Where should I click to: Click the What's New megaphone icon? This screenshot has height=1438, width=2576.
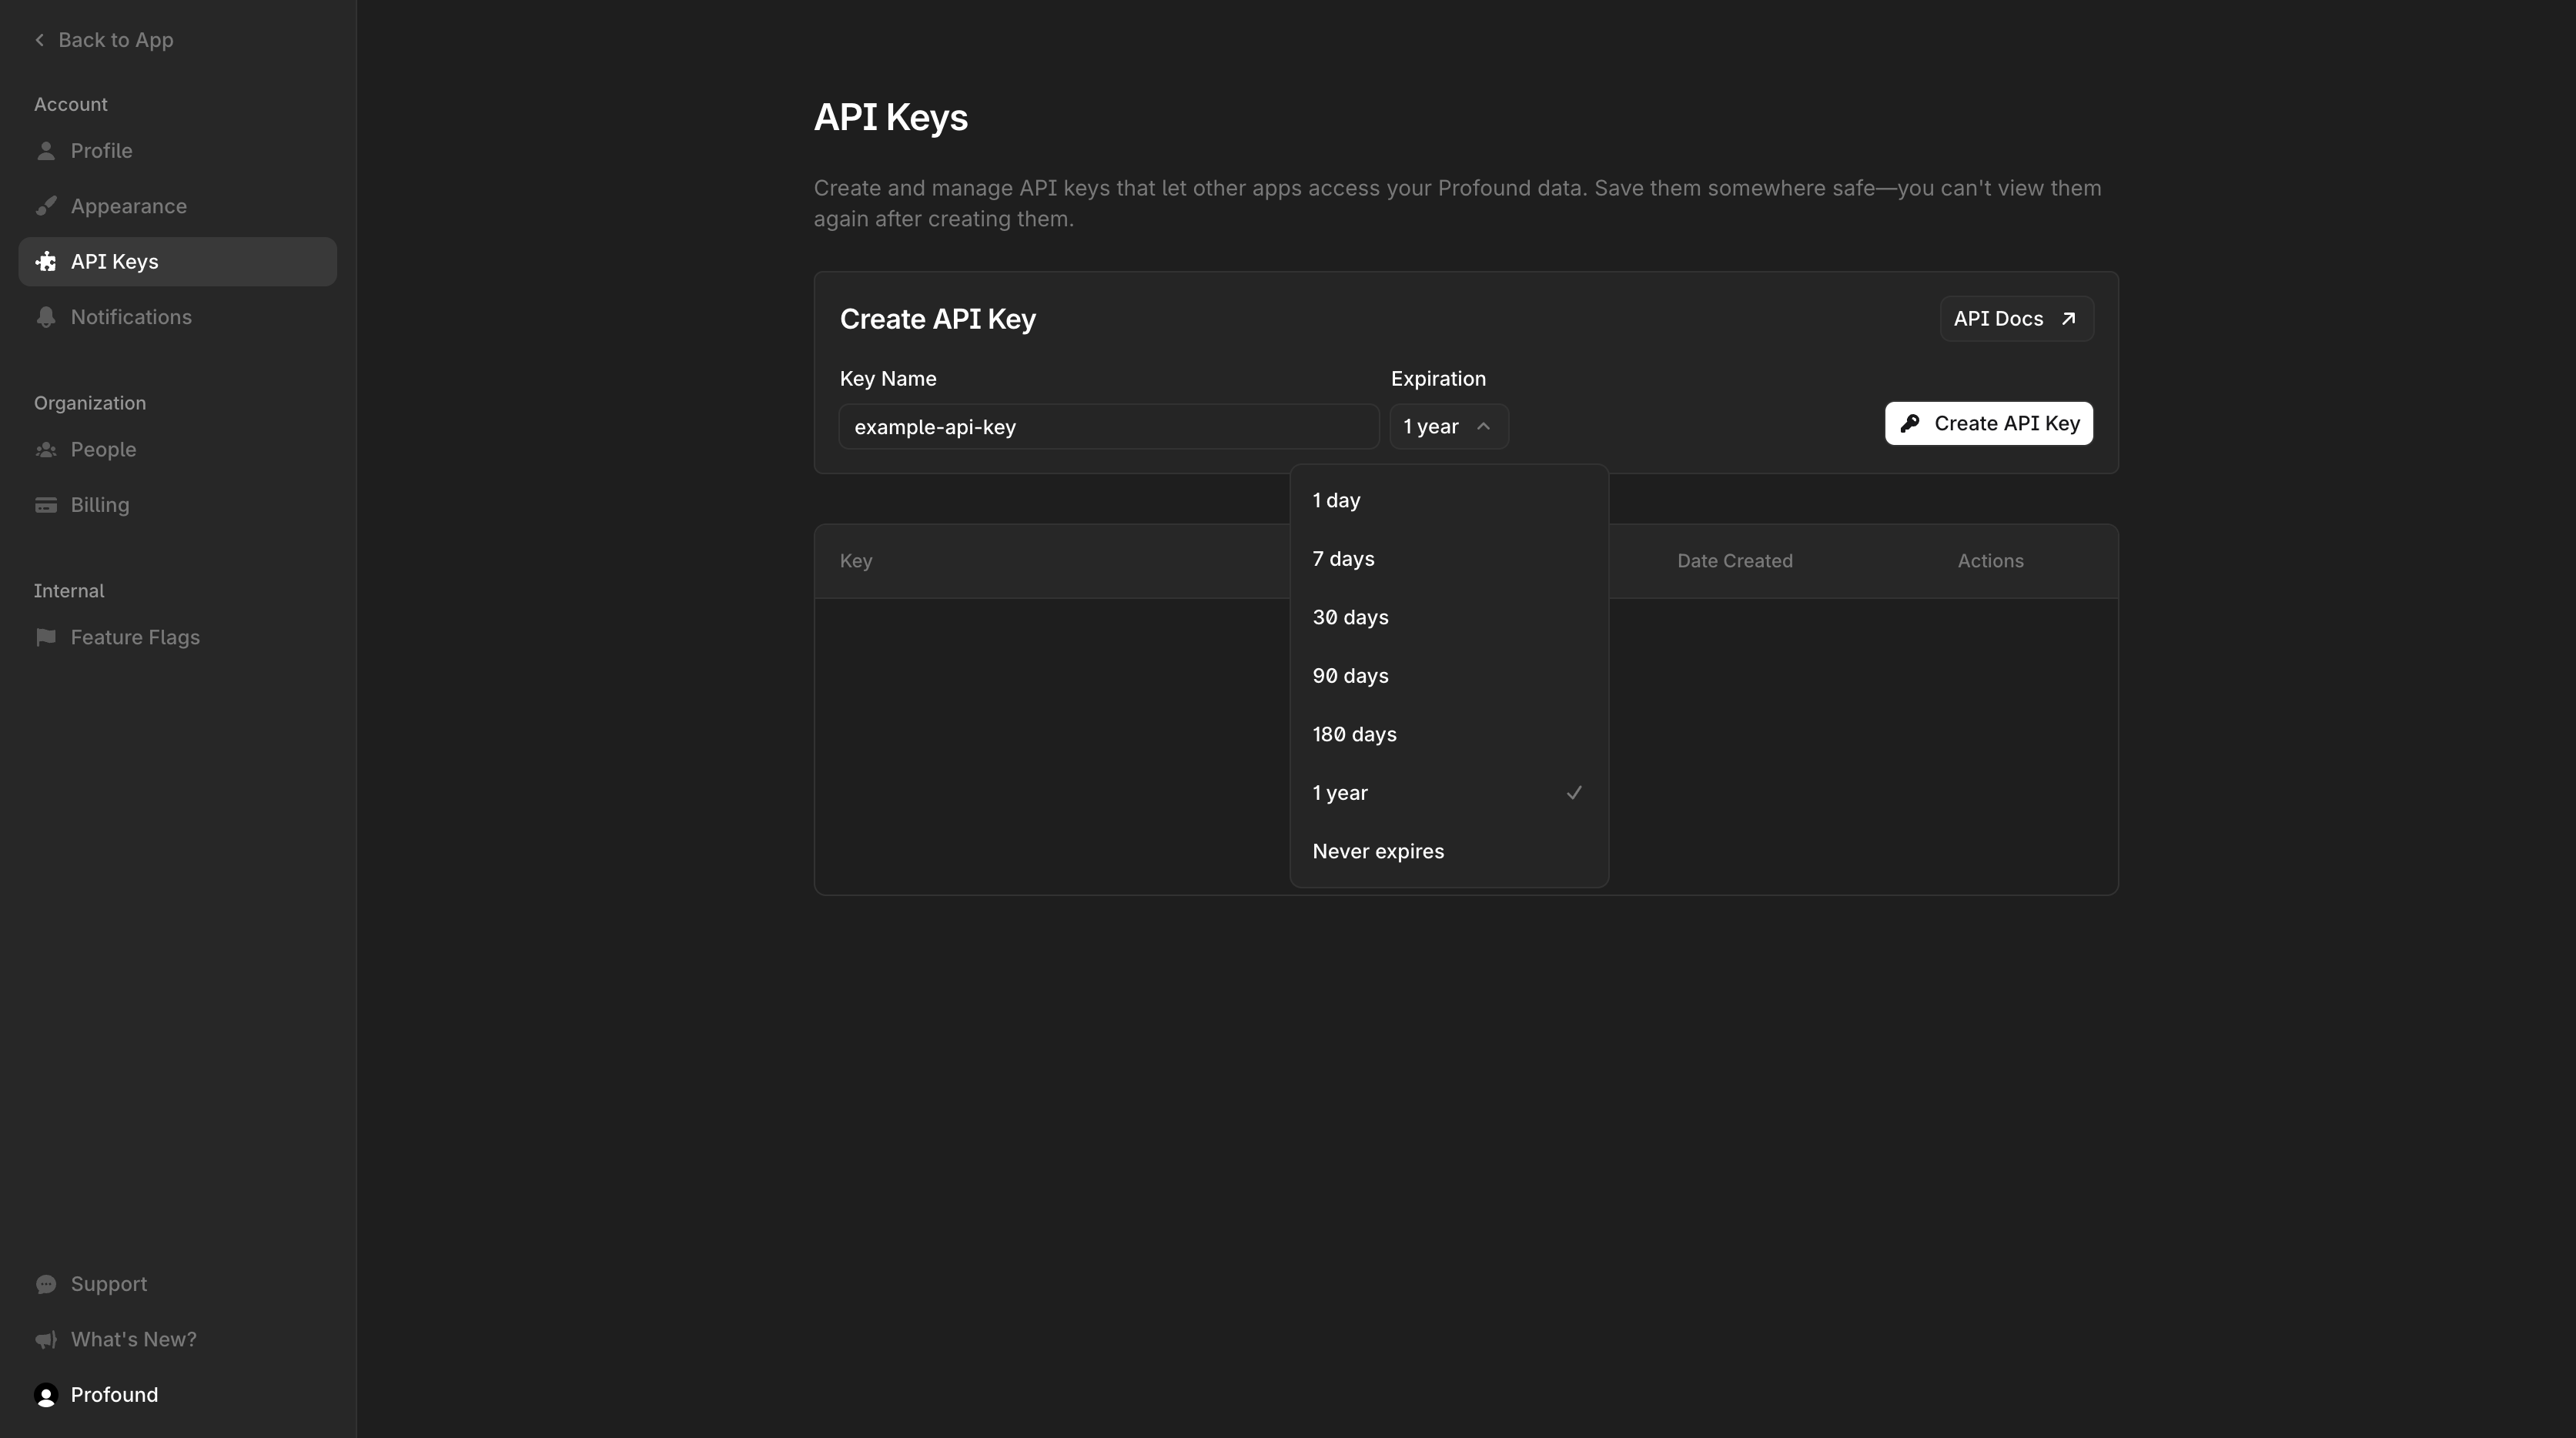click(x=46, y=1339)
